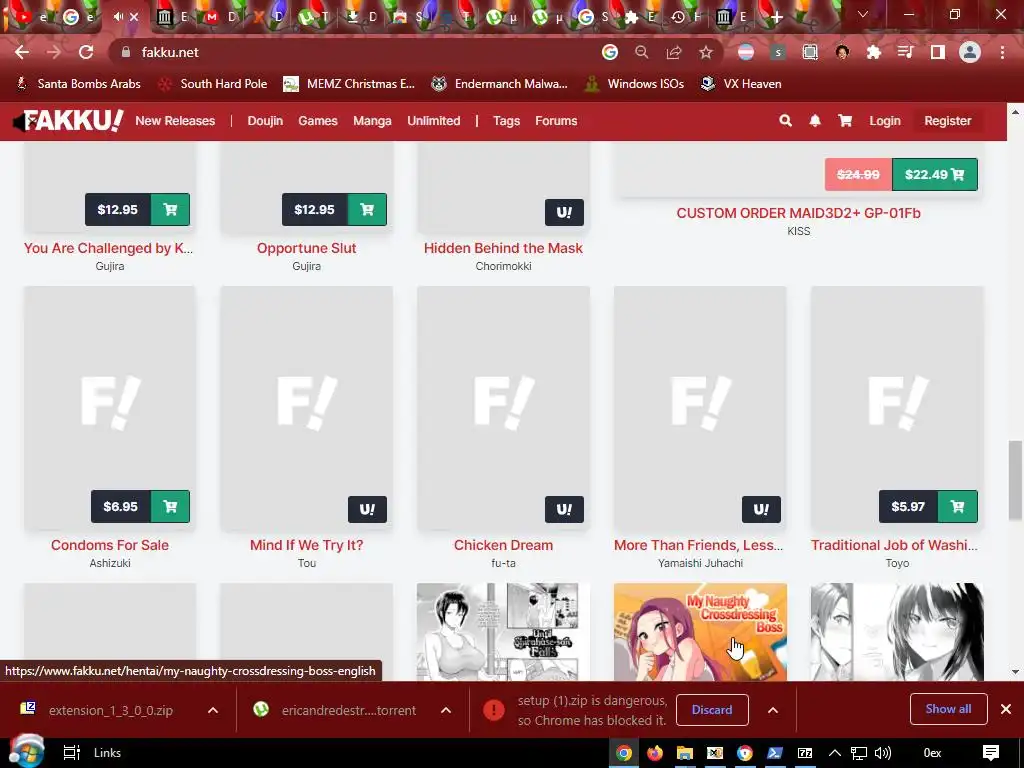Click the Google icon in the address bar
The height and width of the screenshot is (768, 1024).
610,52
